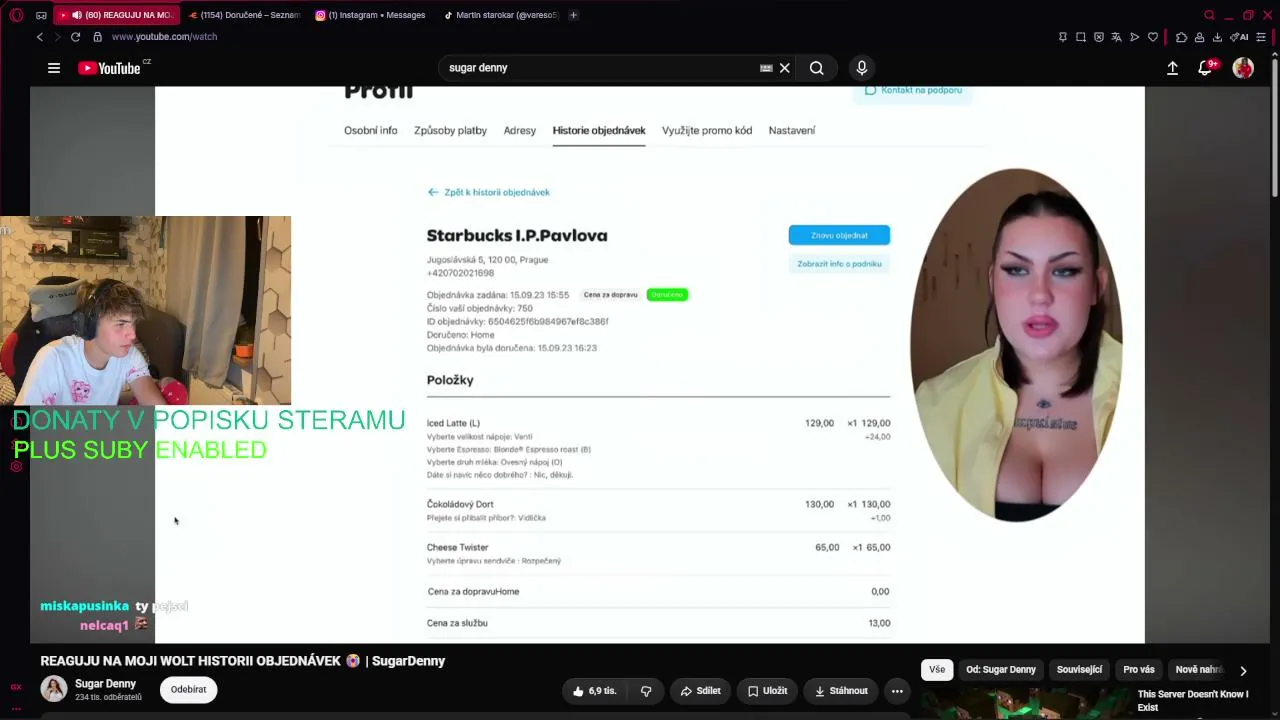Select the Vše filter chip
The width and height of the screenshot is (1280, 720).
(937, 670)
